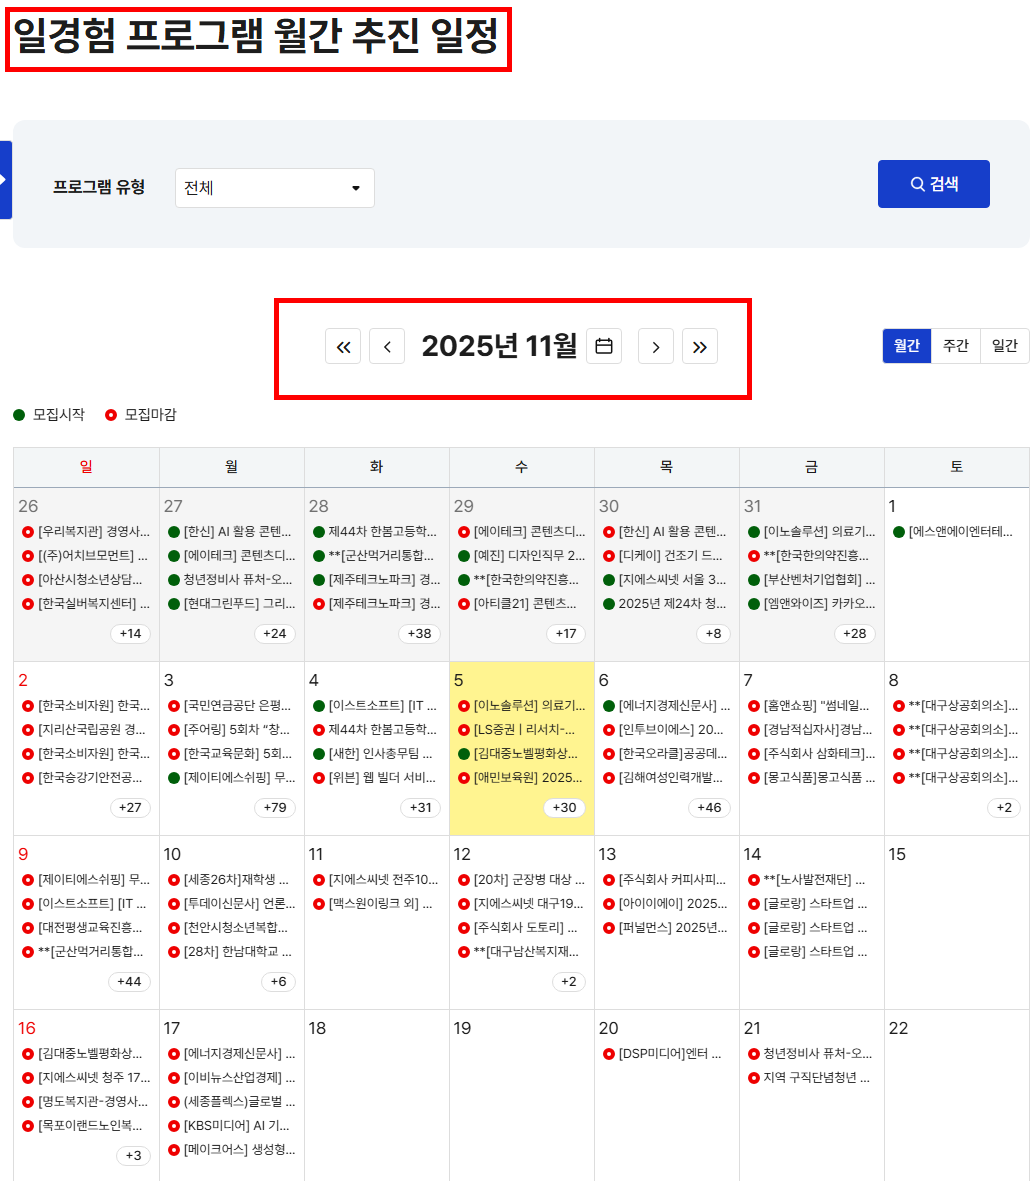Switch to the 주간 view tab
Viewport: 1033px width, 1181px height.
(x=955, y=346)
